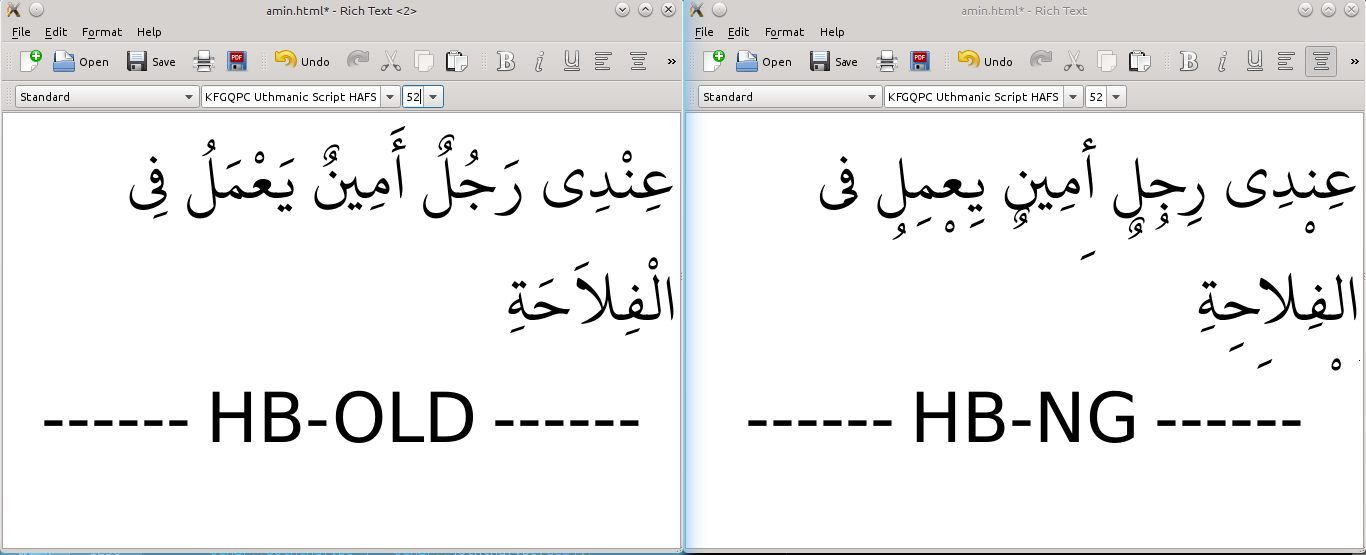Image resolution: width=1366 pixels, height=555 pixels.
Task: Click Print icon in right window
Action: click(x=887, y=61)
